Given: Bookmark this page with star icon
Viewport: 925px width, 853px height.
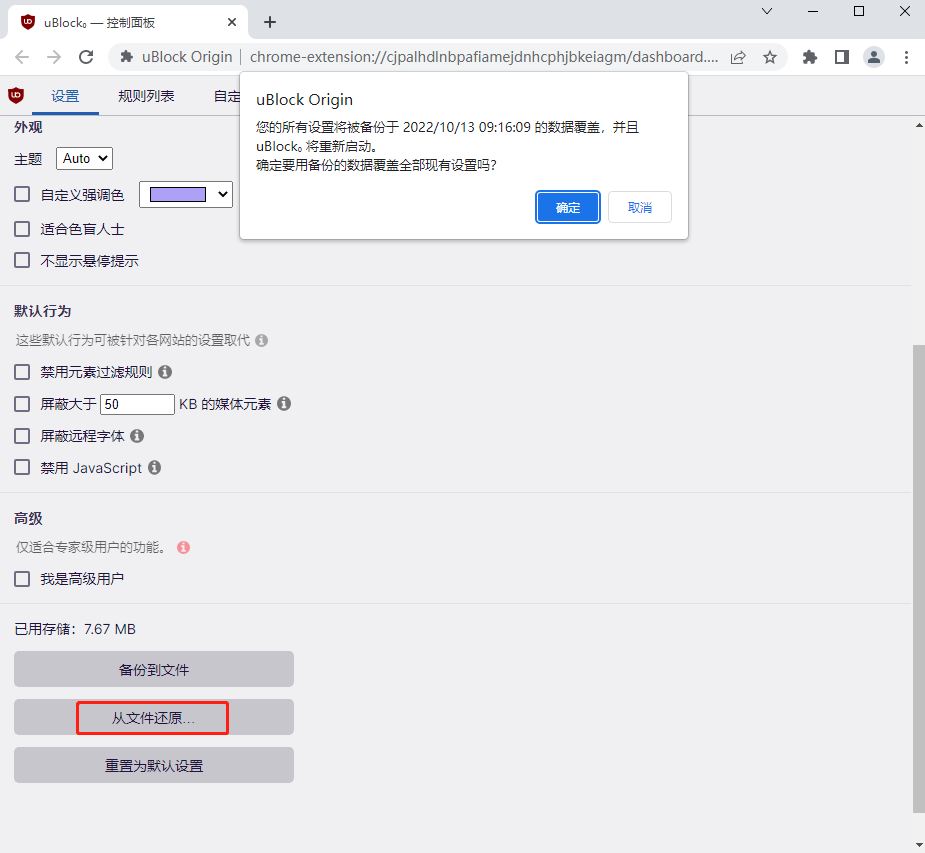Looking at the screenshot, I should pos(770,57).
